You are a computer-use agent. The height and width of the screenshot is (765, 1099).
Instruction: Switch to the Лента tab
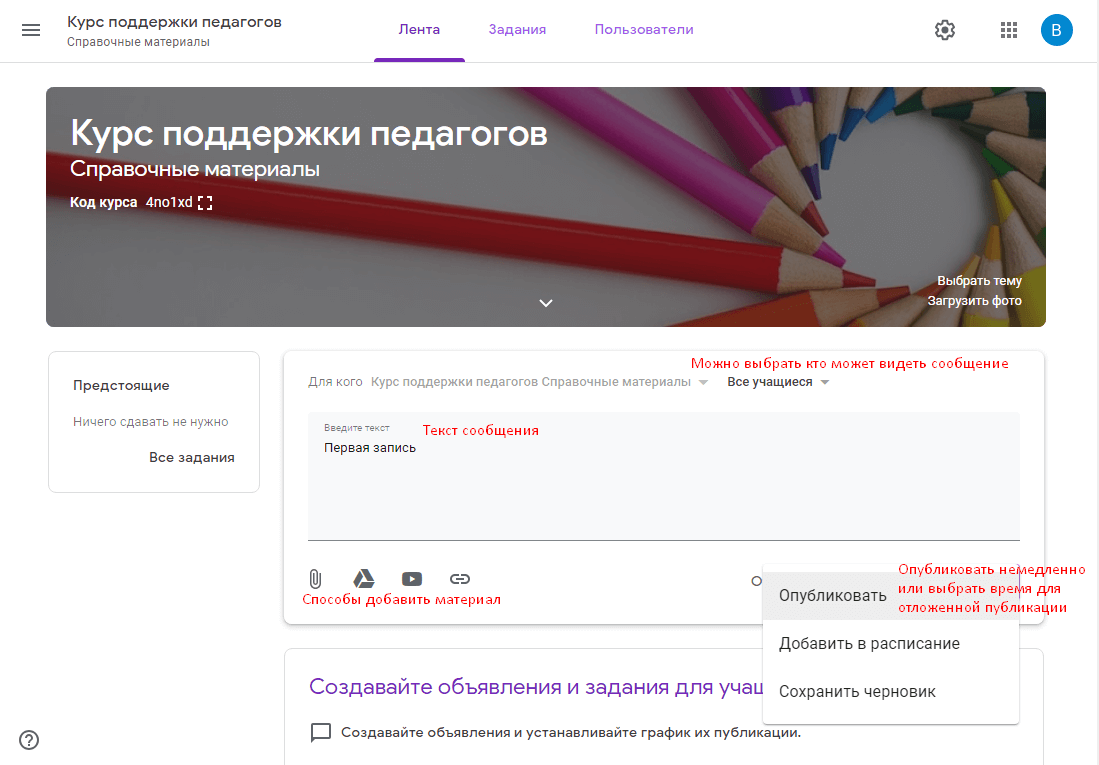tap(419, 29)
